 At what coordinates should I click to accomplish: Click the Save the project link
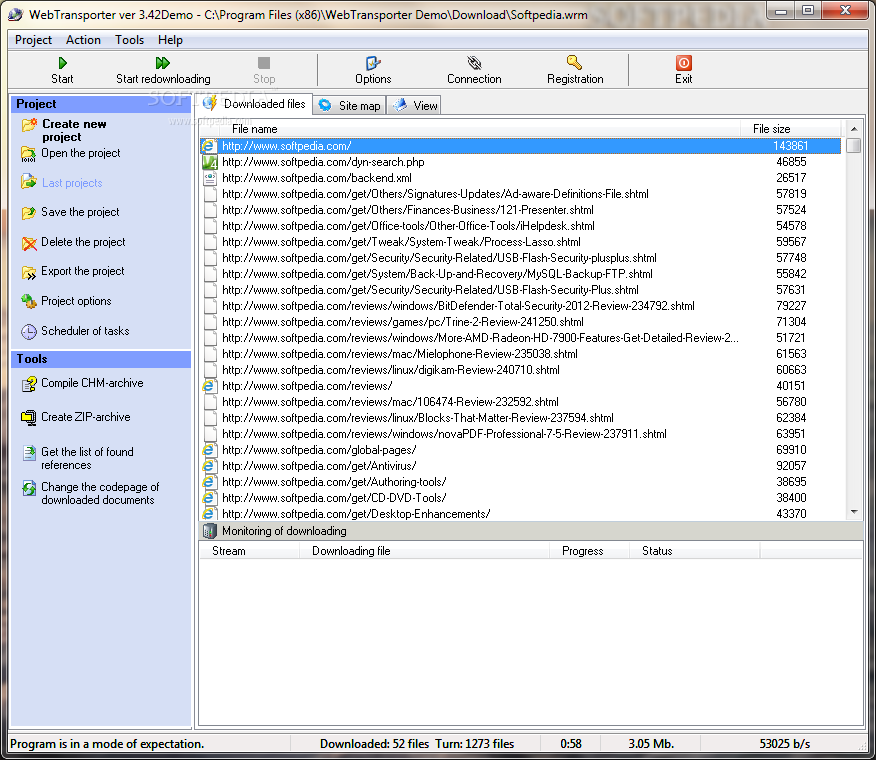80,212
